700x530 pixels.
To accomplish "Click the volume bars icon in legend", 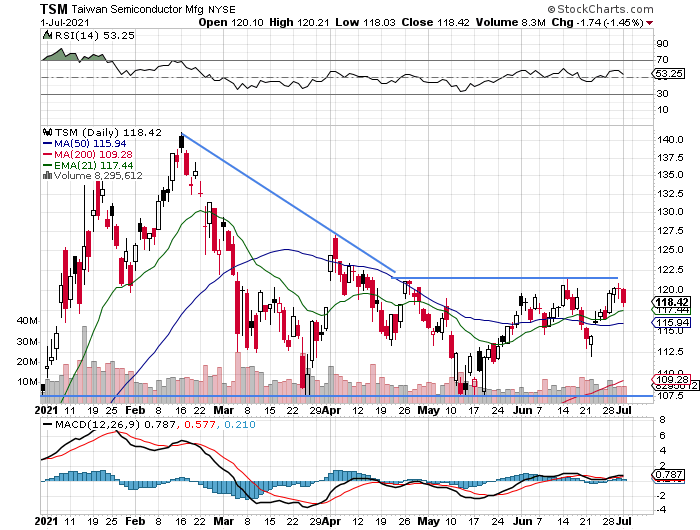I will (47, 175).
